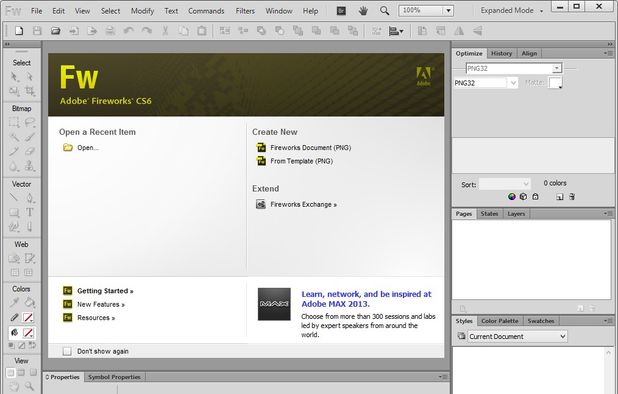This screenshot has width=618, height=394.
Task: Click the color wheel icon in Optimize panel
Action: 512,196
